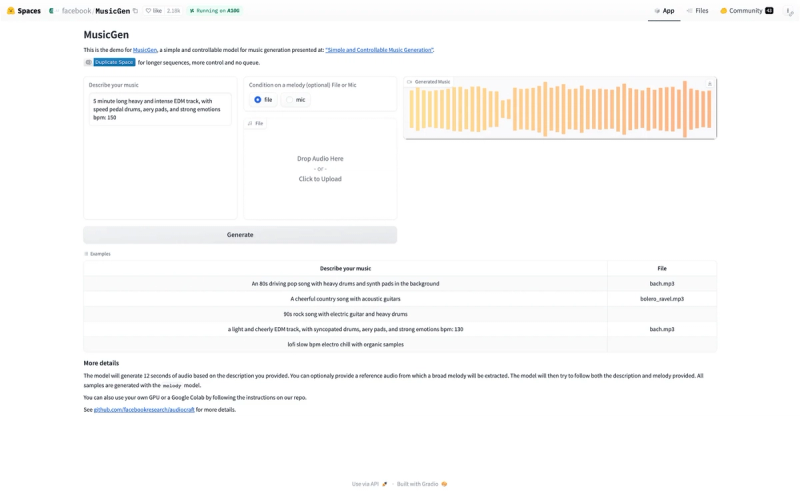Image resolution: width=800 pixels, height=495 pixels.
Task: Click the File column header
Action: (x=662, y=268)
